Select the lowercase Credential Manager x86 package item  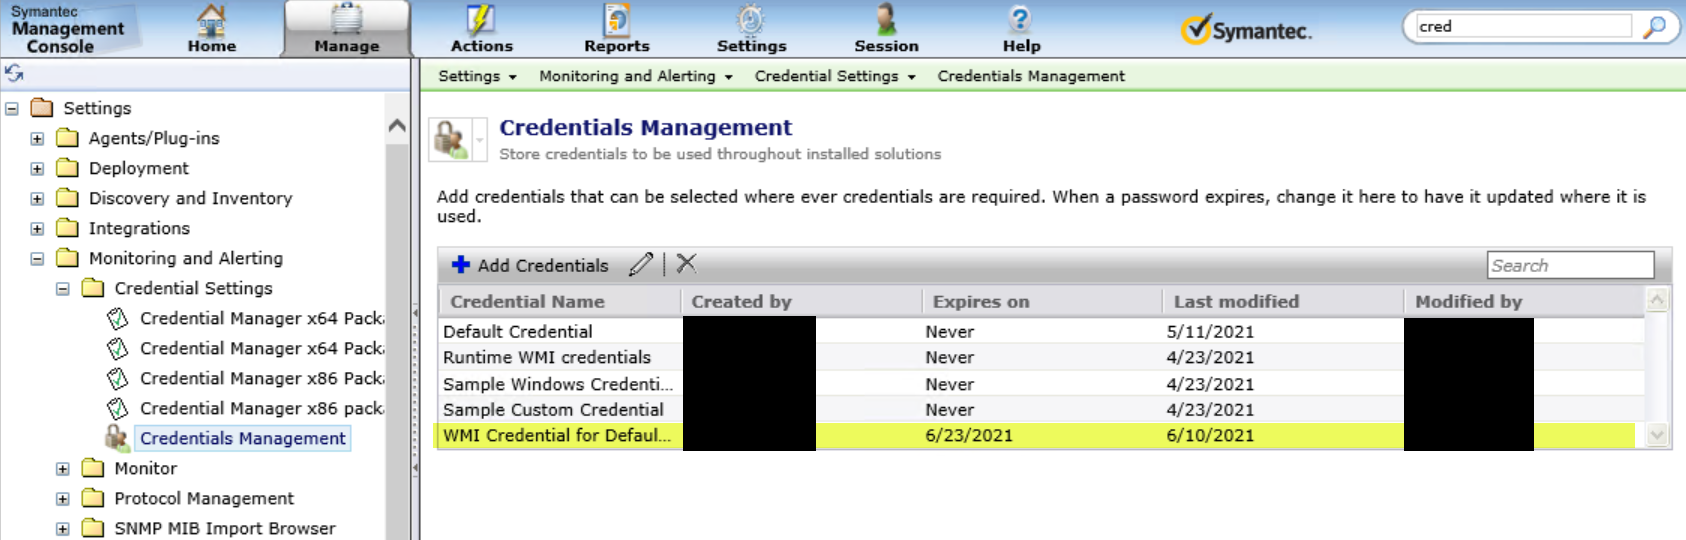click(x=261, y=408)
